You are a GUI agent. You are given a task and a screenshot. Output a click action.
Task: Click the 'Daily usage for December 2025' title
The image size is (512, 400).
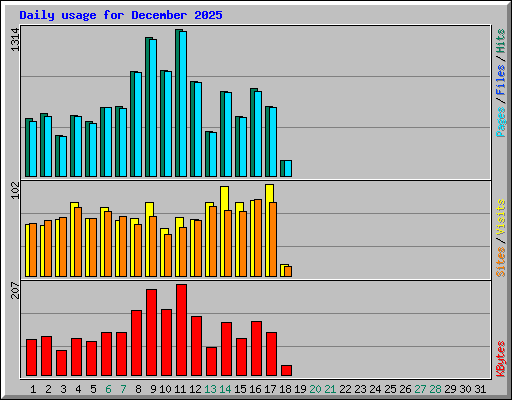(121, 15)
